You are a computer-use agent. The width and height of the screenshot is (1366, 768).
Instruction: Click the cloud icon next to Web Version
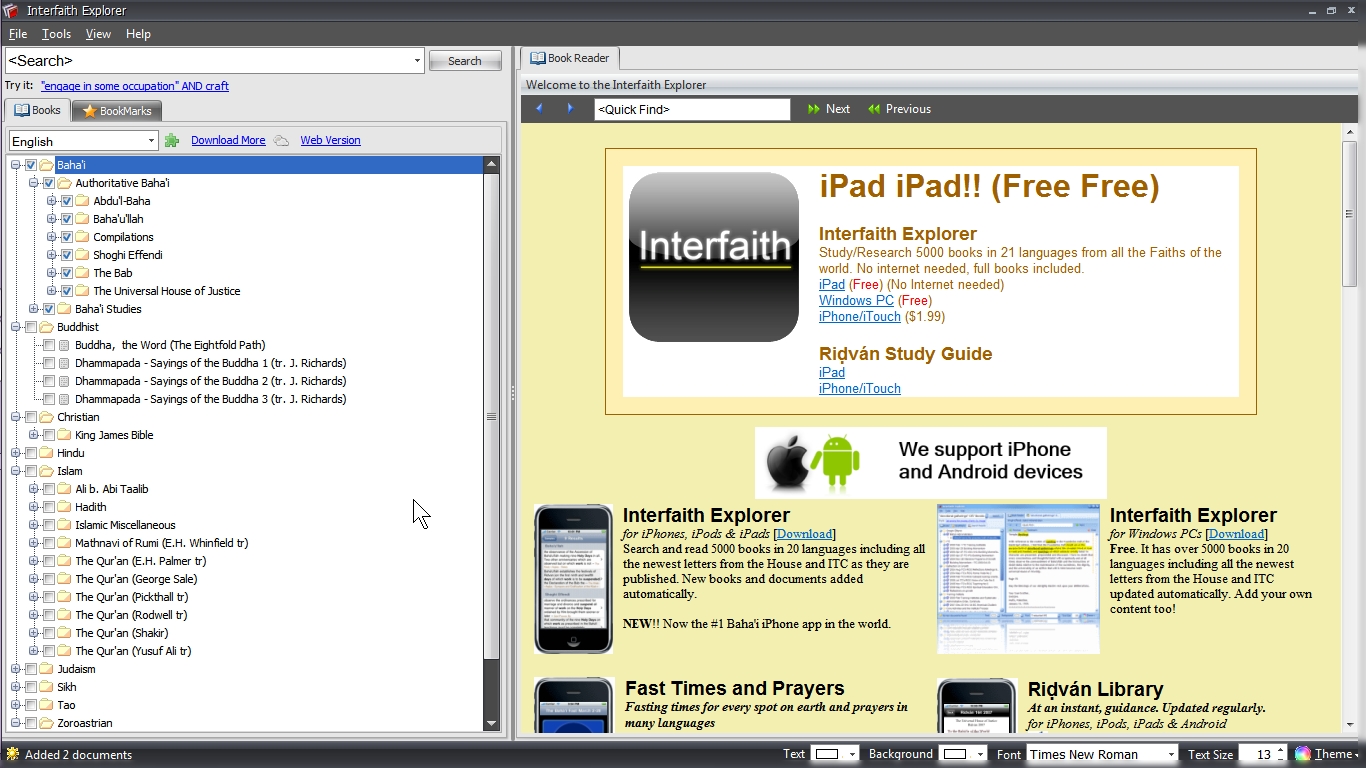pos(283,140)
